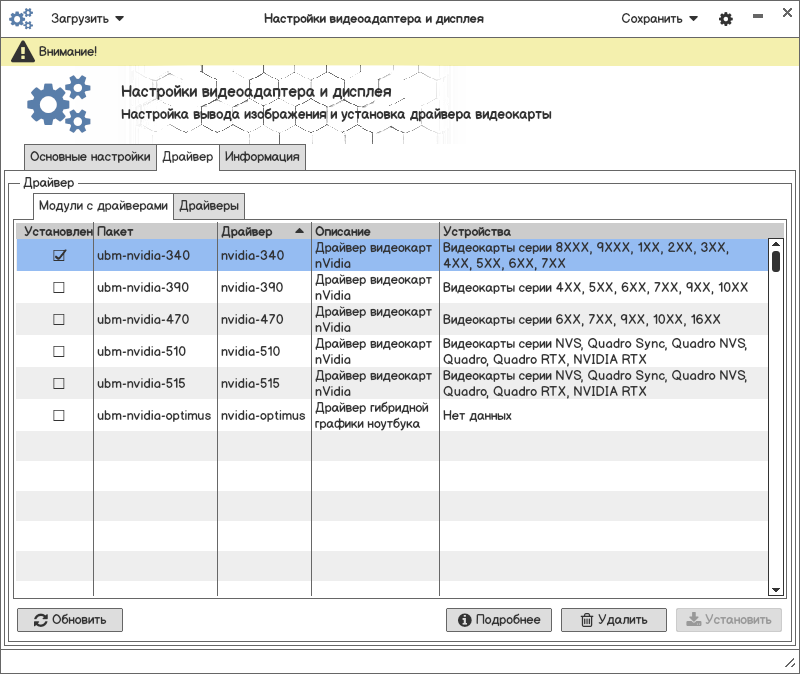Expand the Сохранить dropdown menu

click(659, 19)
